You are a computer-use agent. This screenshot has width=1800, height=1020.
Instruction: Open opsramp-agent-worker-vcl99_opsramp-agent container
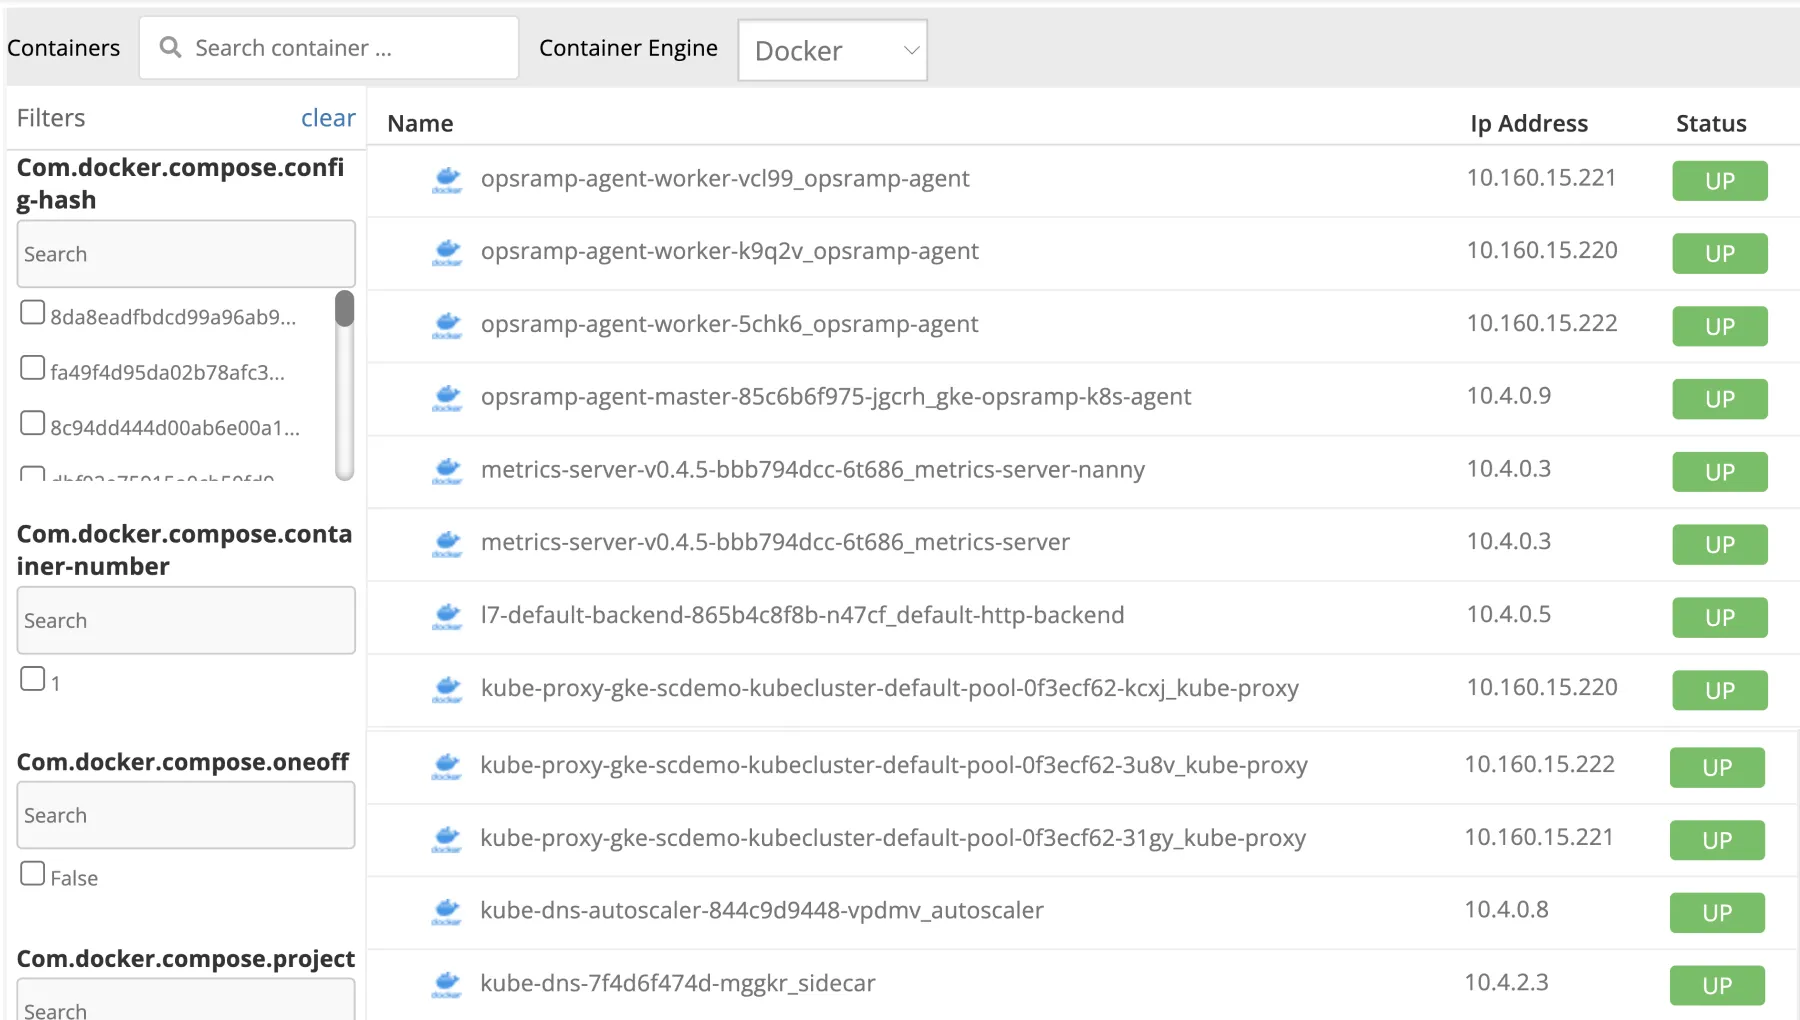[x=725, y=179]
